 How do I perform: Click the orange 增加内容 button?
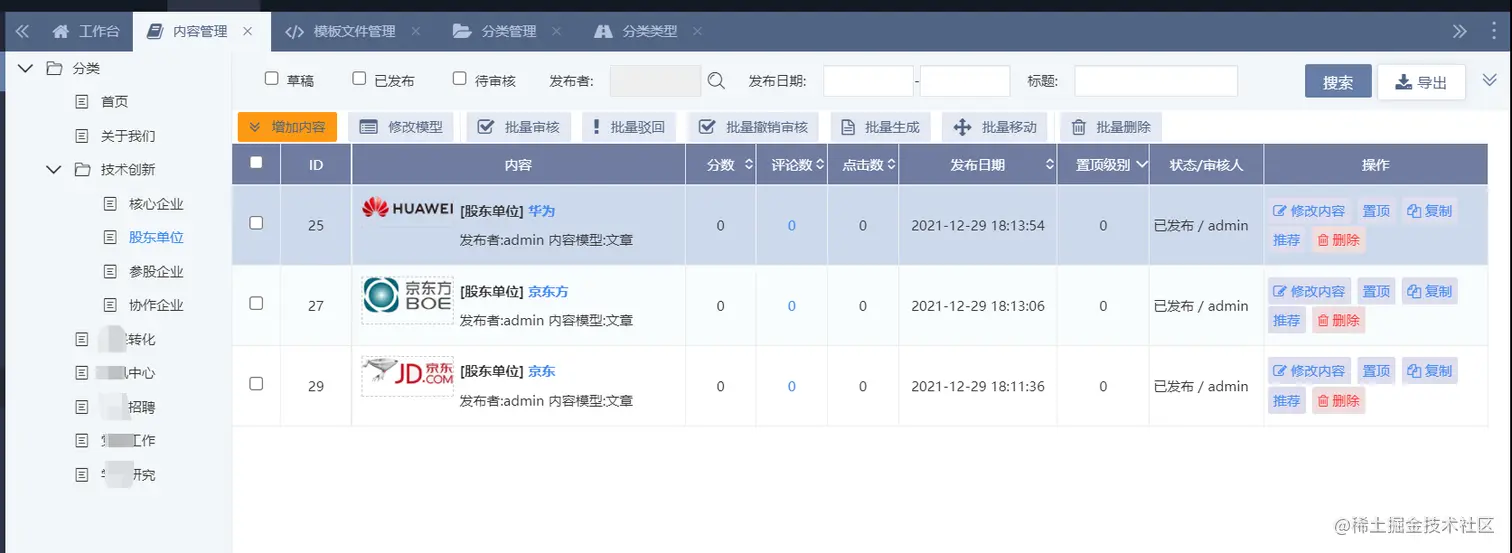click(287, 127)
